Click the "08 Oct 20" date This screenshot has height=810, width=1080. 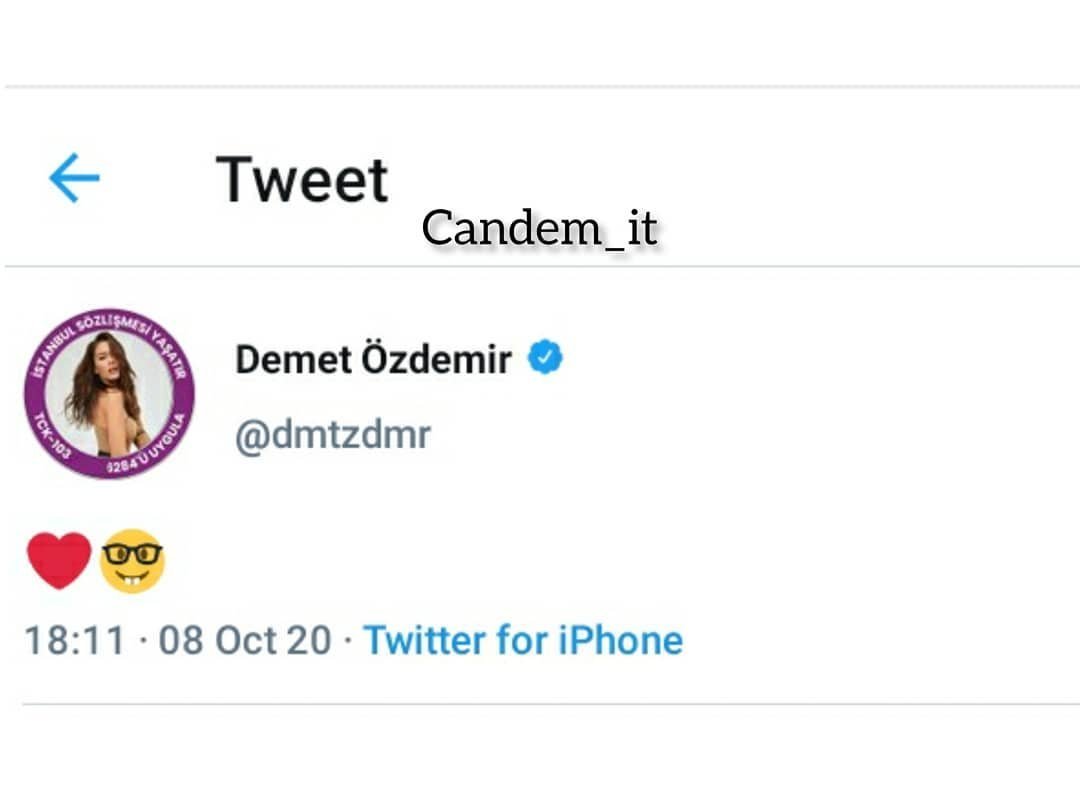click(245, 640)
